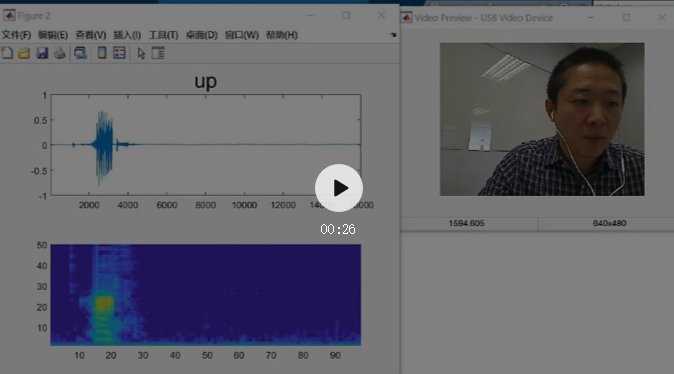Toggle the Insert Colorbar icon
The height and width of the screenshot is (374, 674).
pos(102,53)
